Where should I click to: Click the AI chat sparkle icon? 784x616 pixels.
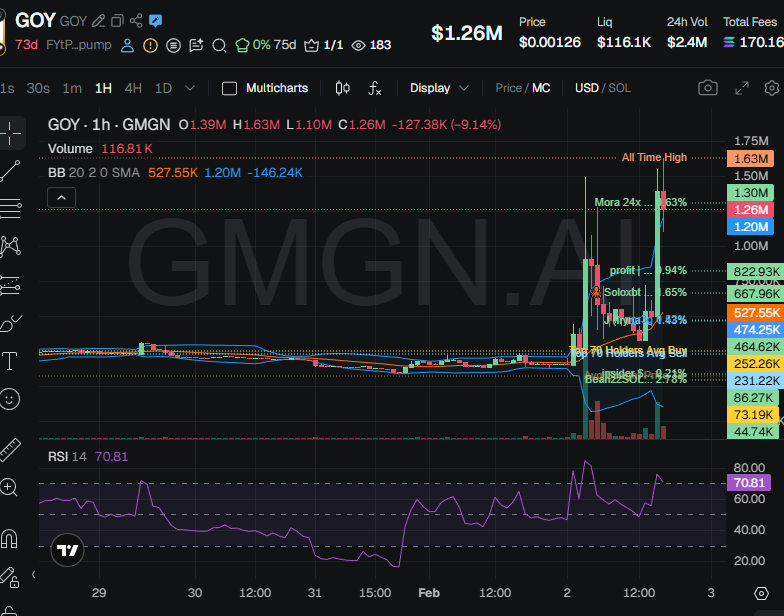pyautogui.click(x=196, y=46)
